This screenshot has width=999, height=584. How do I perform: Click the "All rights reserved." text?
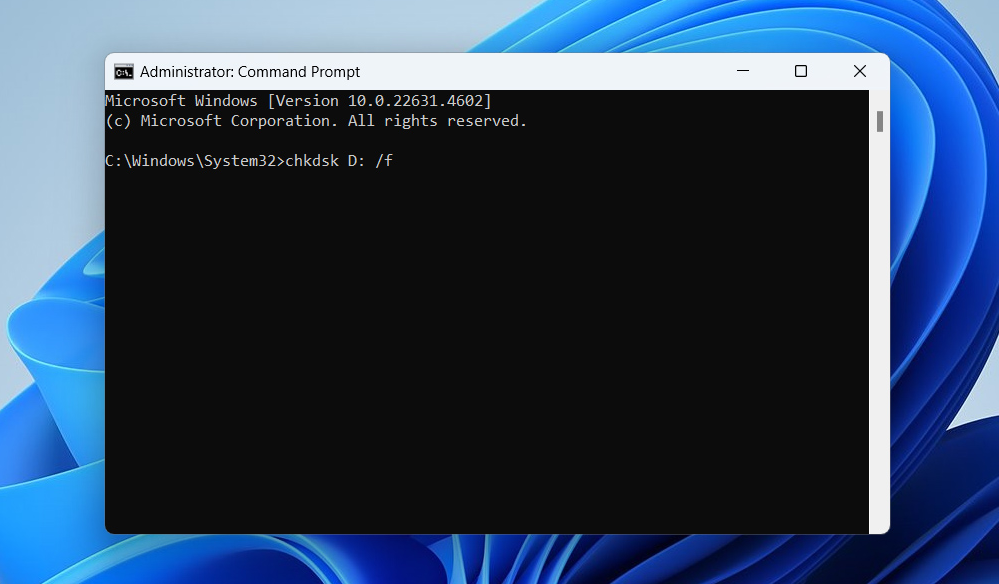click(x=437, y=121)
